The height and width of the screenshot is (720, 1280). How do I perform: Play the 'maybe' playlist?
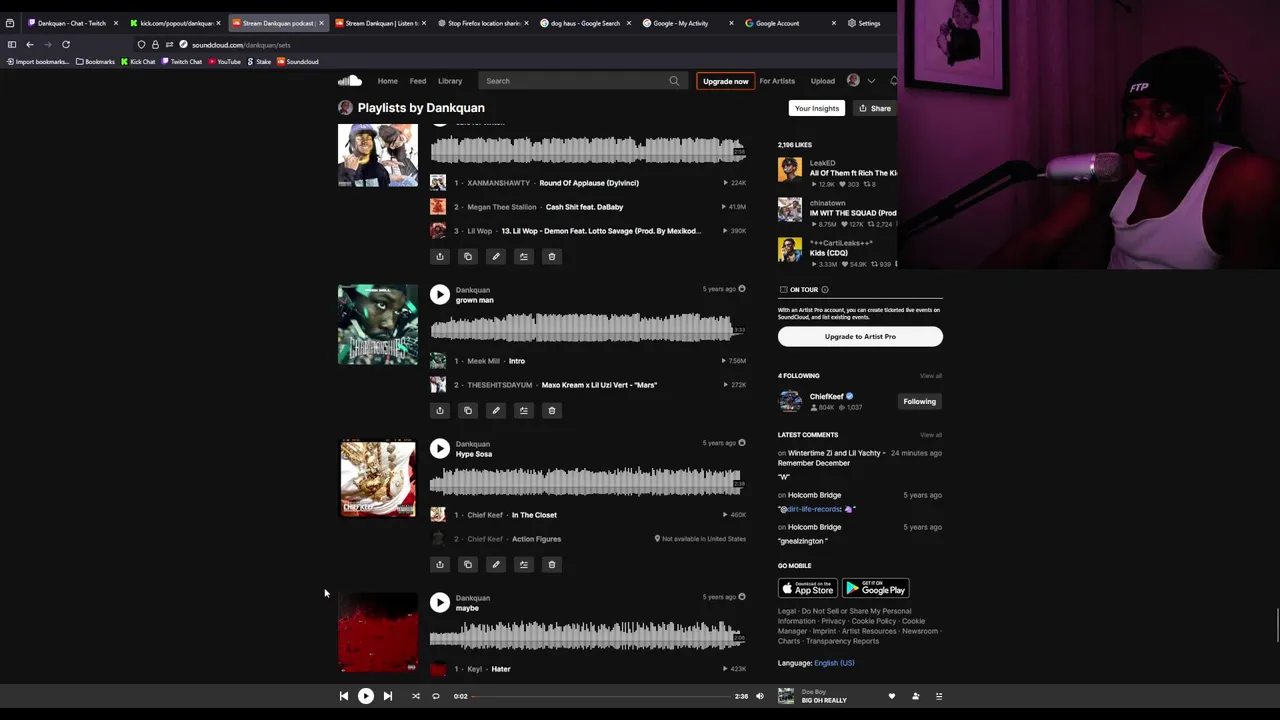click(440, 602)
